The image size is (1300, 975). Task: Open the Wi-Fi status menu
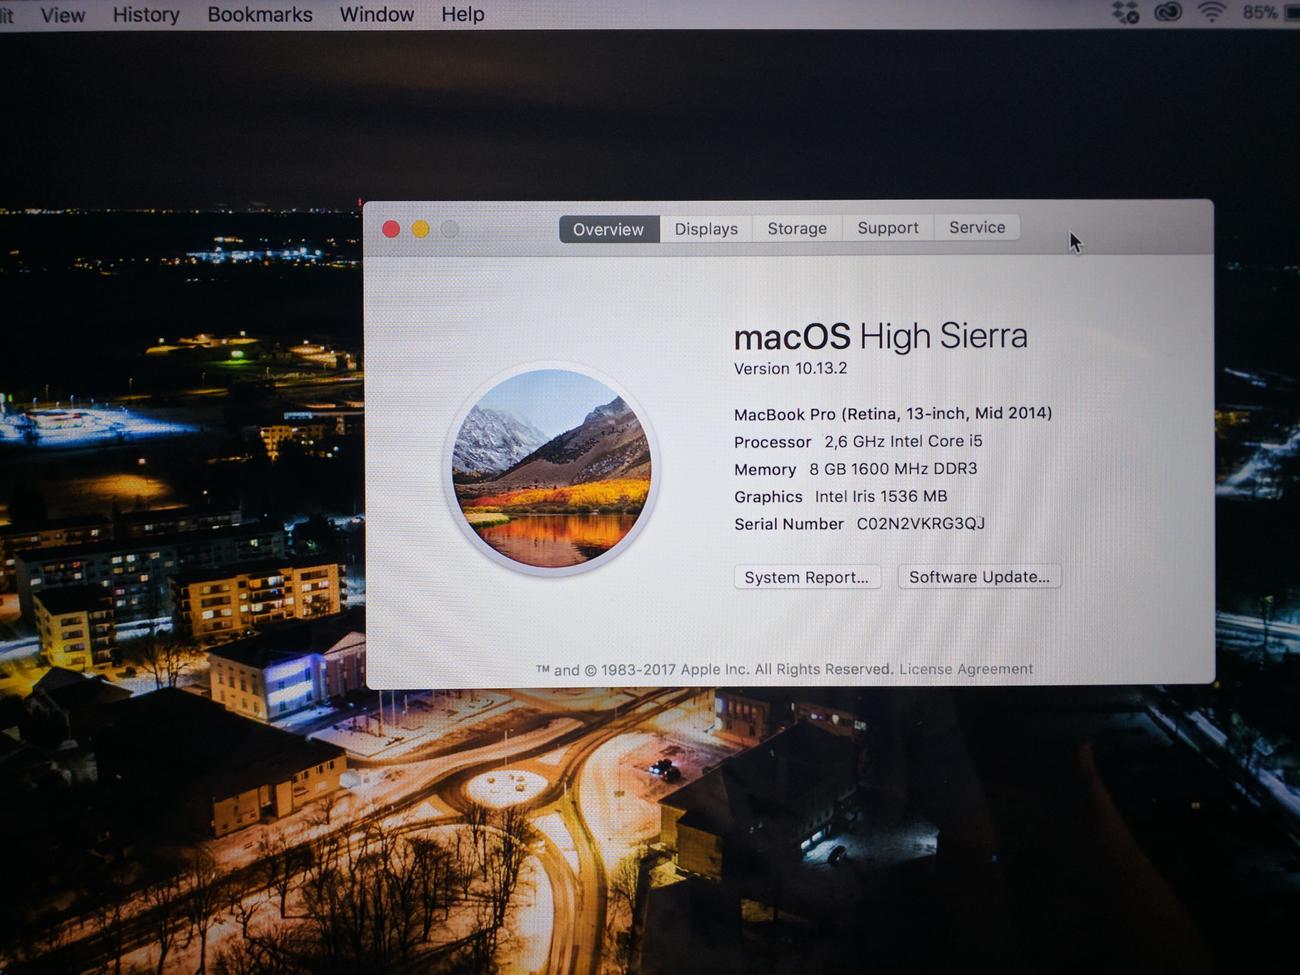(1211, 12)
